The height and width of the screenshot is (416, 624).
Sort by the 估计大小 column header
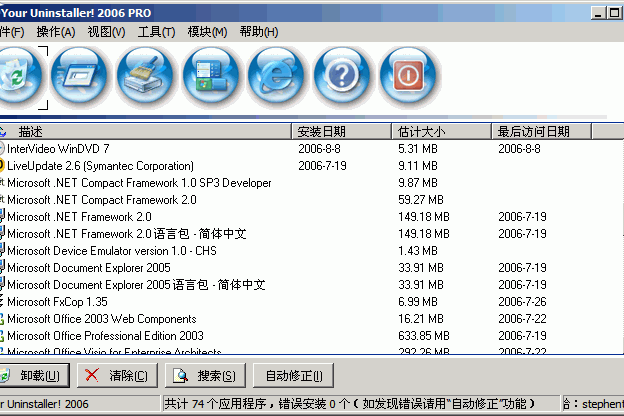click(x=441, y=131)
